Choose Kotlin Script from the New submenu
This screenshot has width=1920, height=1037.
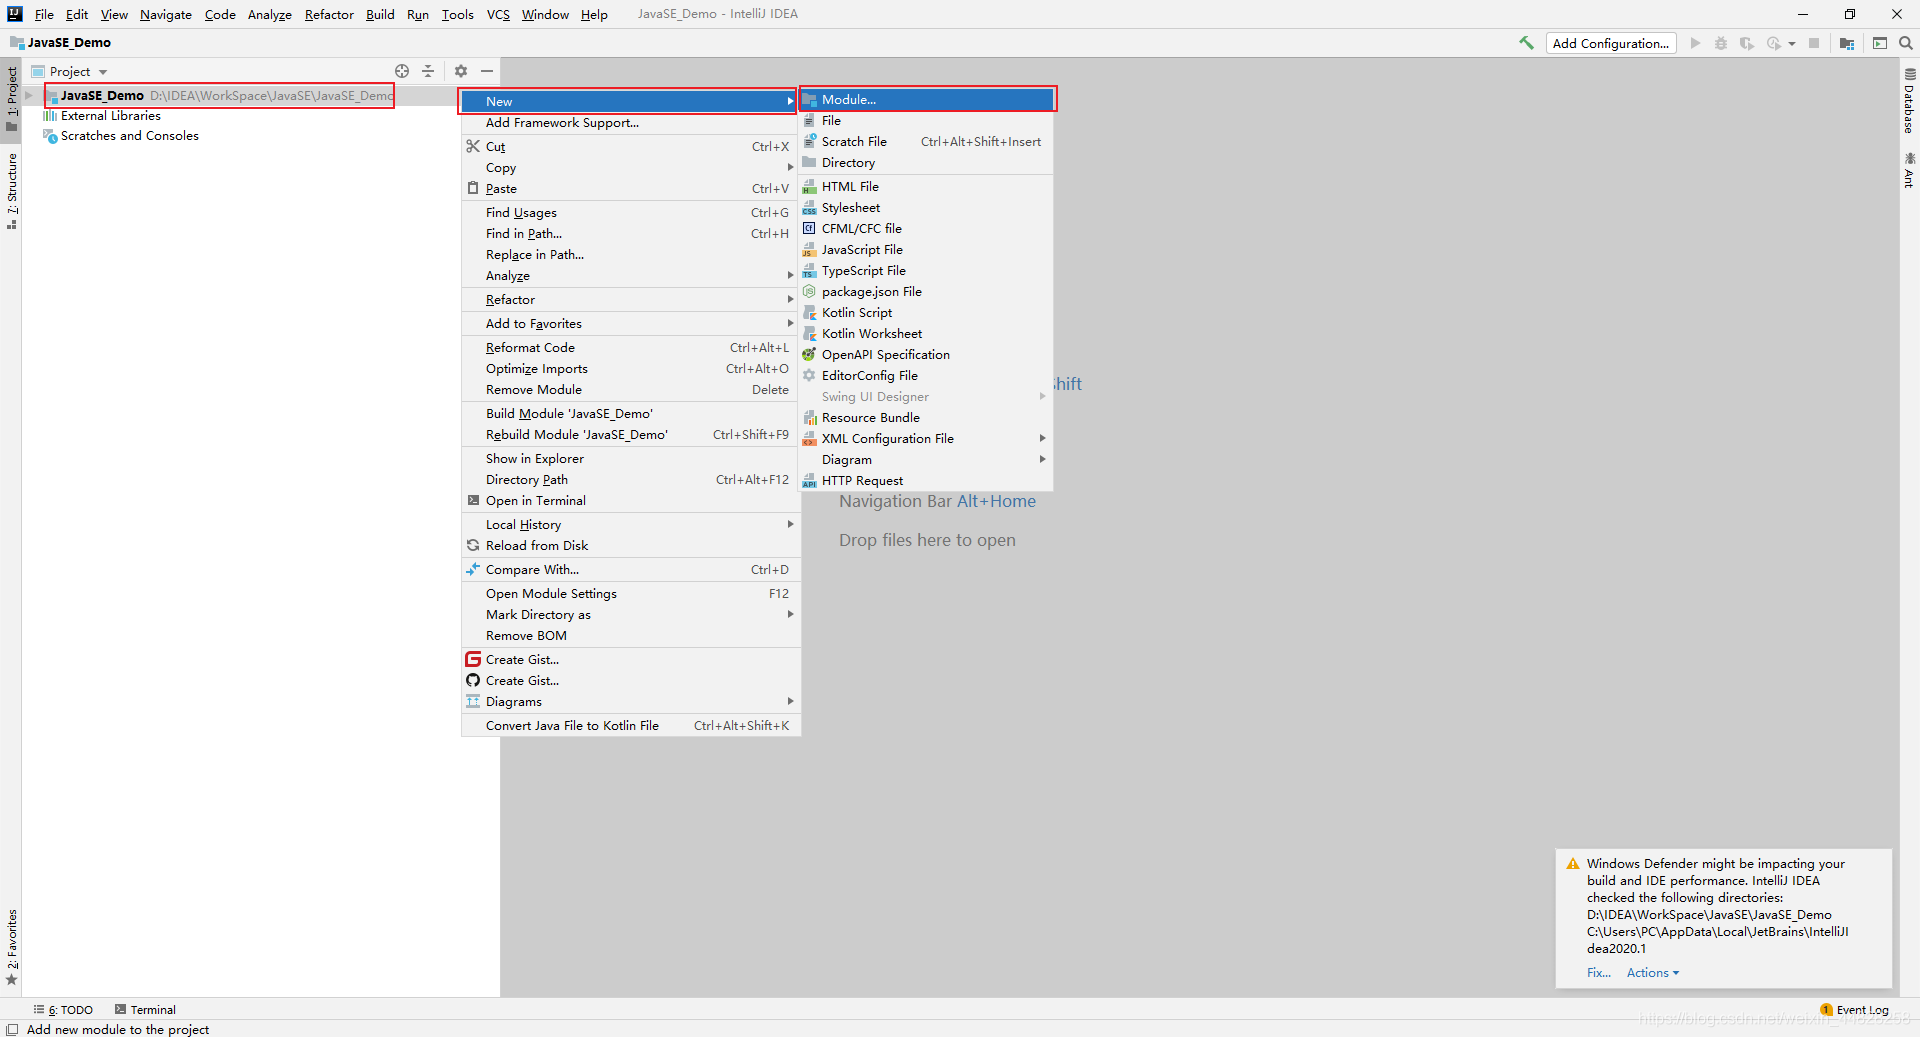point(927,313)
